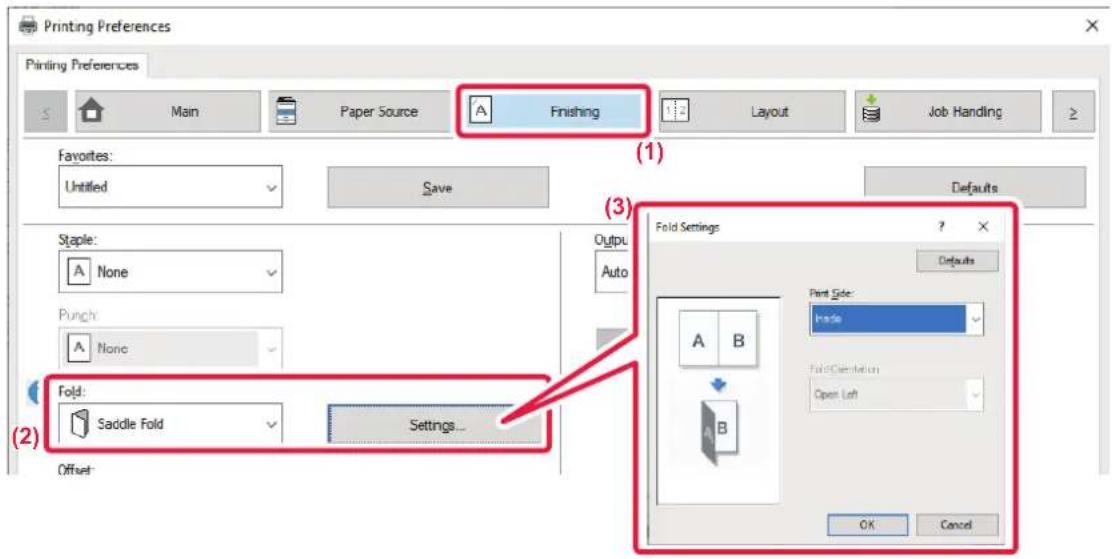Open the Print Side dropdown in Fold Settings
Image resolution: width=1112 pixels, height=559 pixels.
896,319
